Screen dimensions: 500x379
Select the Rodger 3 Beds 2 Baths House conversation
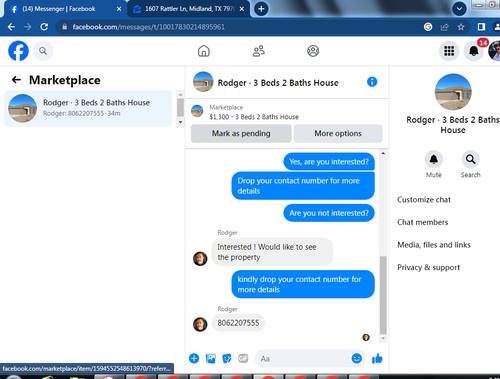click(x=88, y=108)
